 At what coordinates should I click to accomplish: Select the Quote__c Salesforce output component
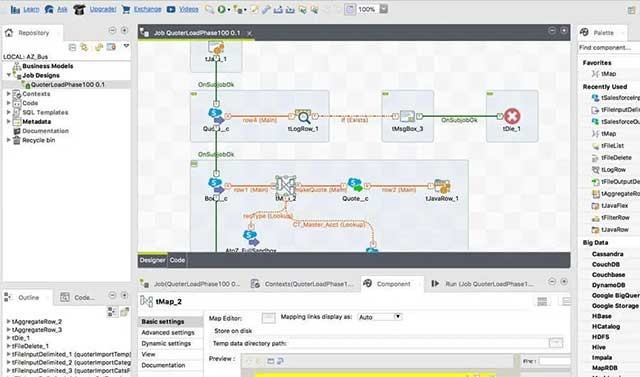point(355,185)
